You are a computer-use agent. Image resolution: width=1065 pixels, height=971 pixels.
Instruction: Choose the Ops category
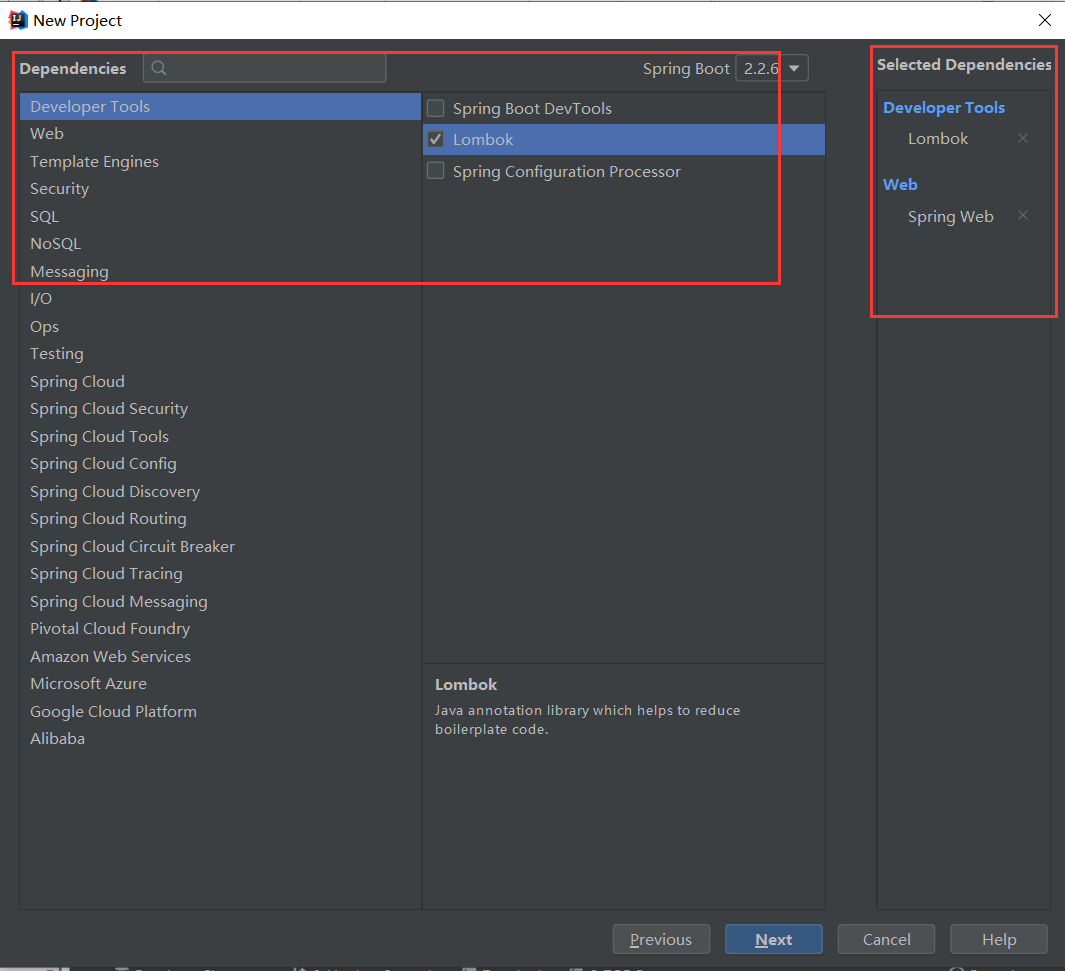[220, 327]
